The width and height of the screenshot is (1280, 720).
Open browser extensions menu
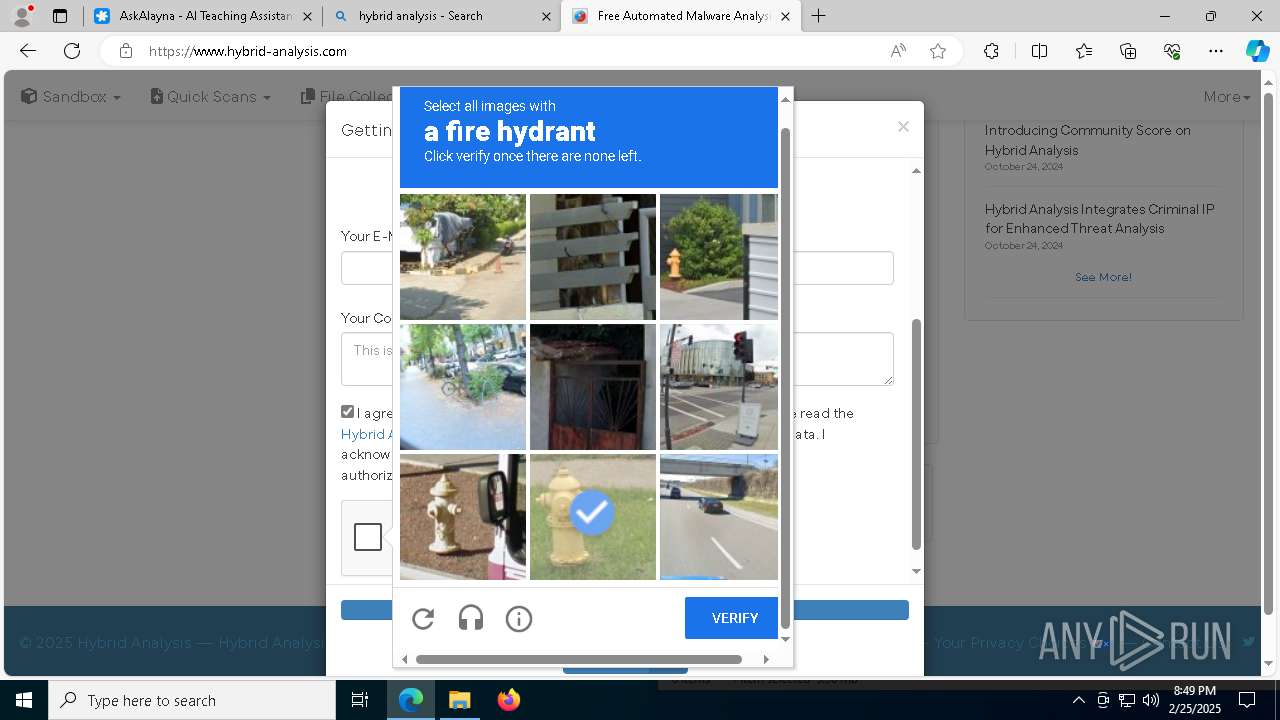coord(991,51)
